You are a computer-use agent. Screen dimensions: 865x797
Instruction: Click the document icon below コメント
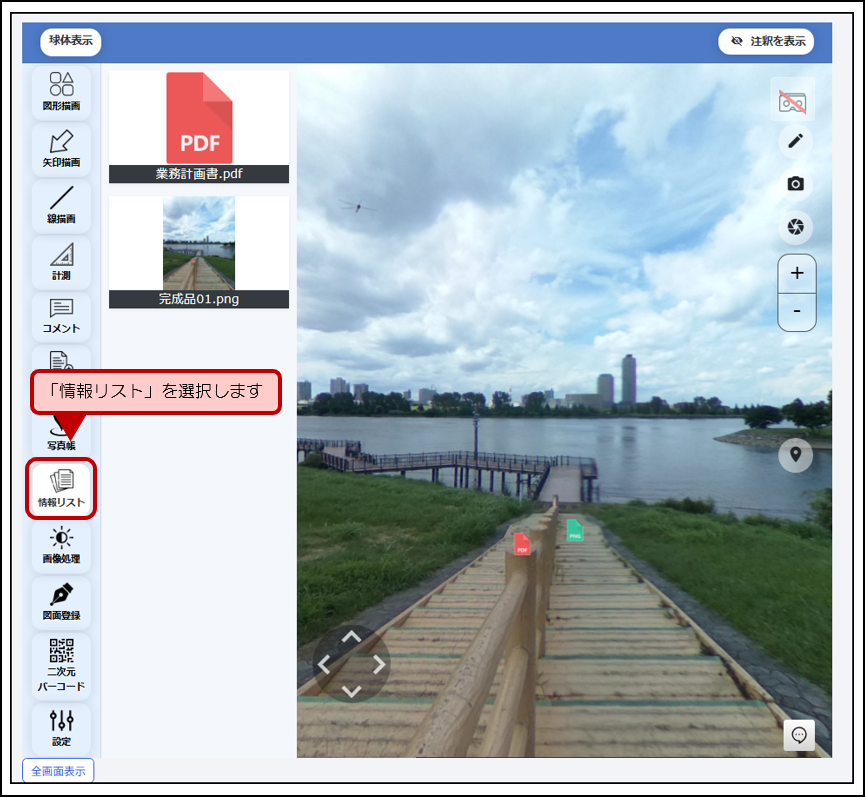[x=61, y=359]
